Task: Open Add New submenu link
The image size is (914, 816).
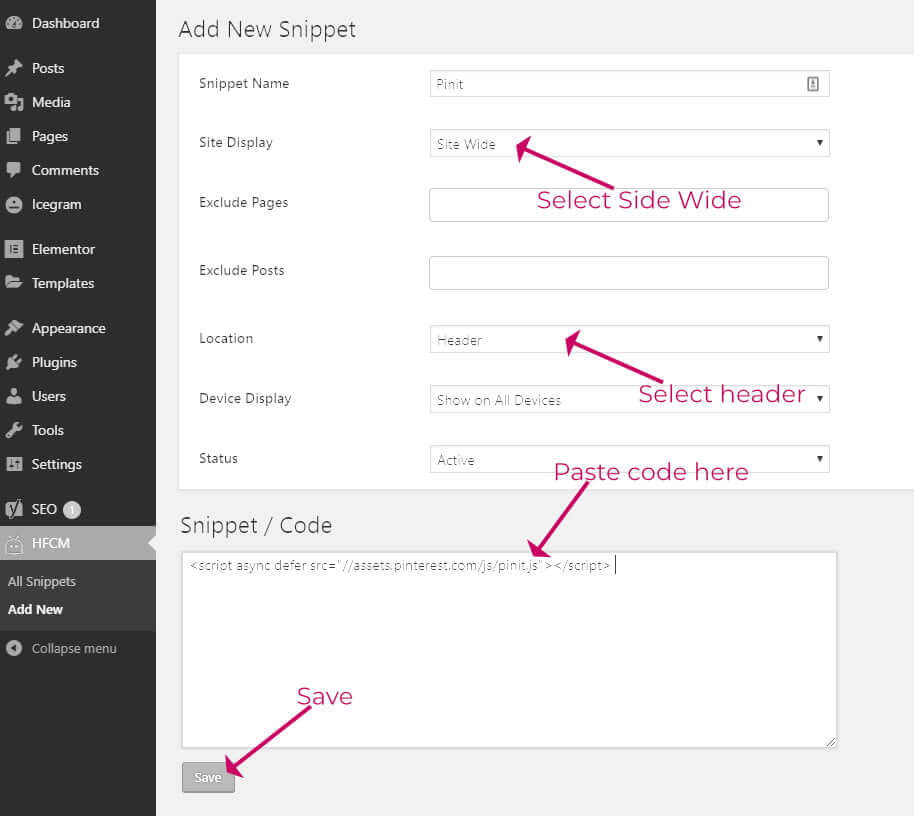Action: tap(35, 610)
